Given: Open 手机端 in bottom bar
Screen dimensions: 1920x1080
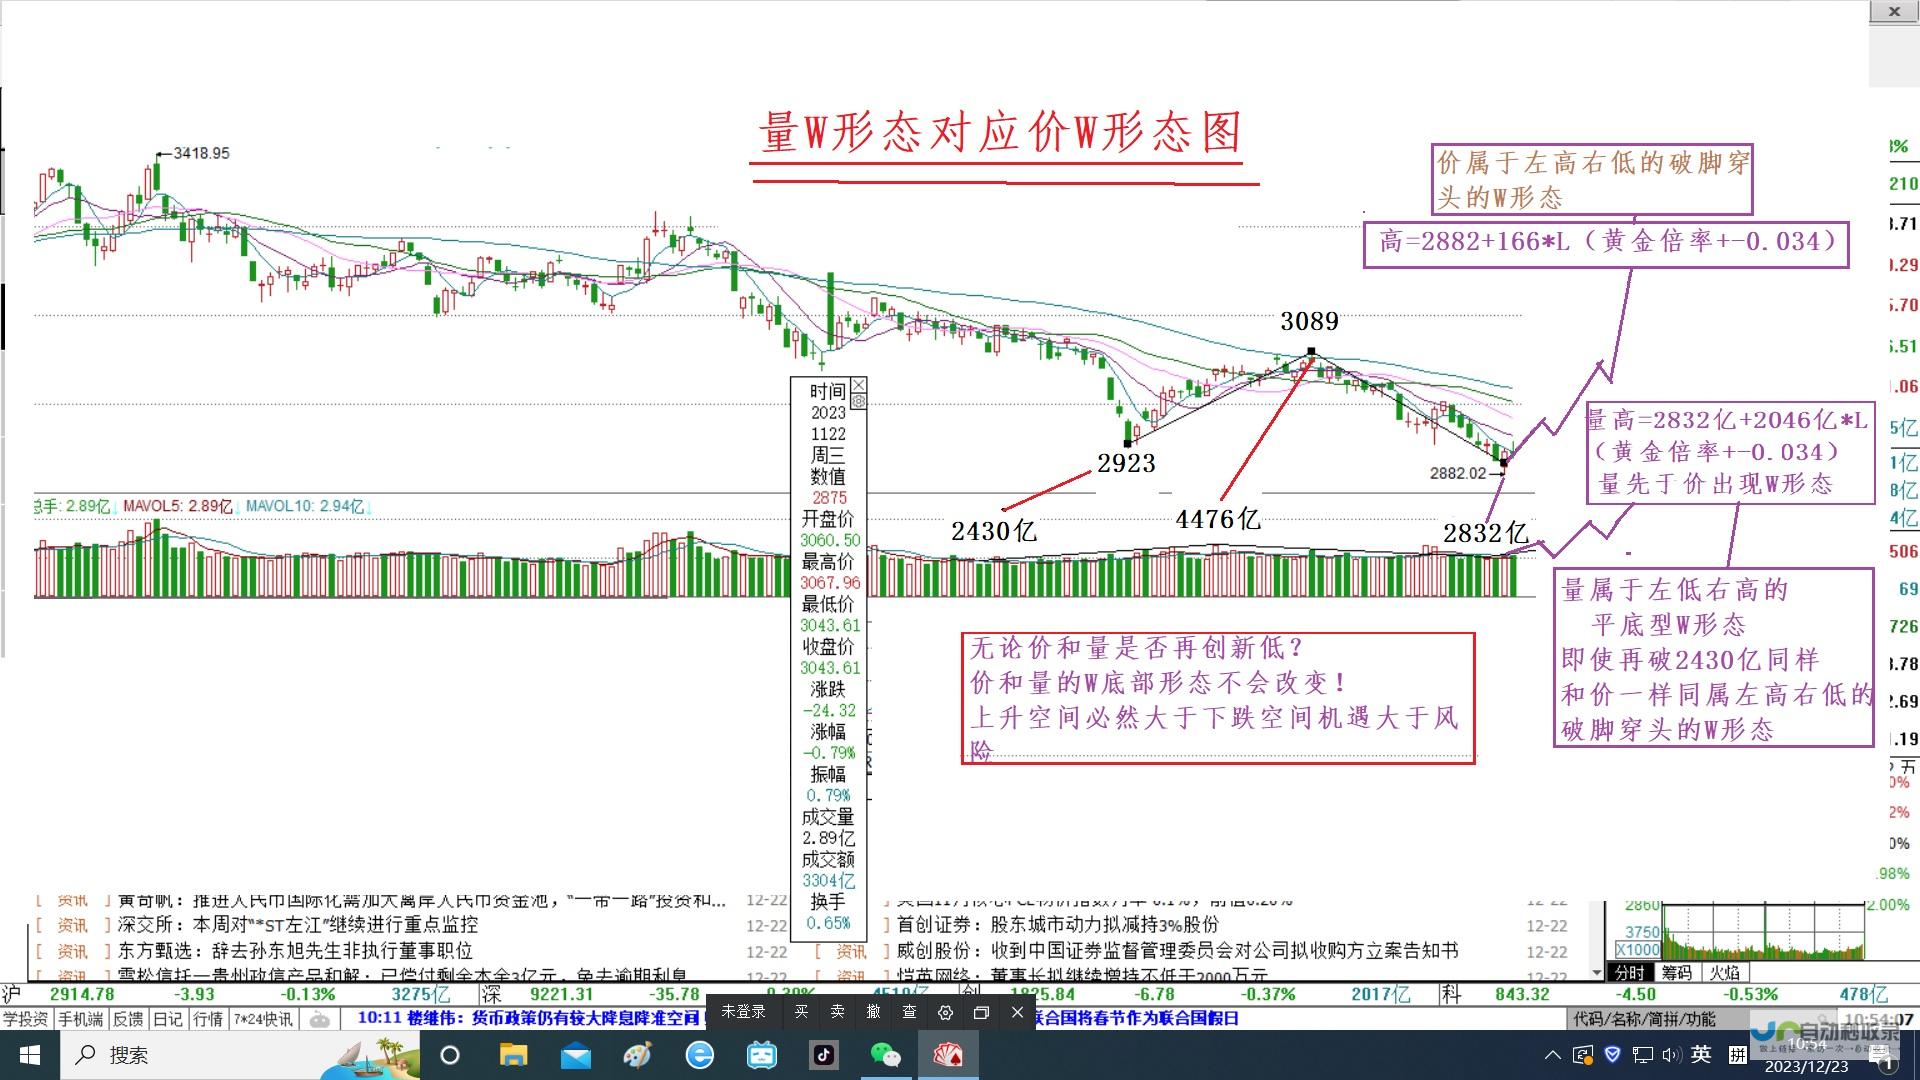Looking at the screenshot, I should pyautogui.click(x=80, y=1019).
